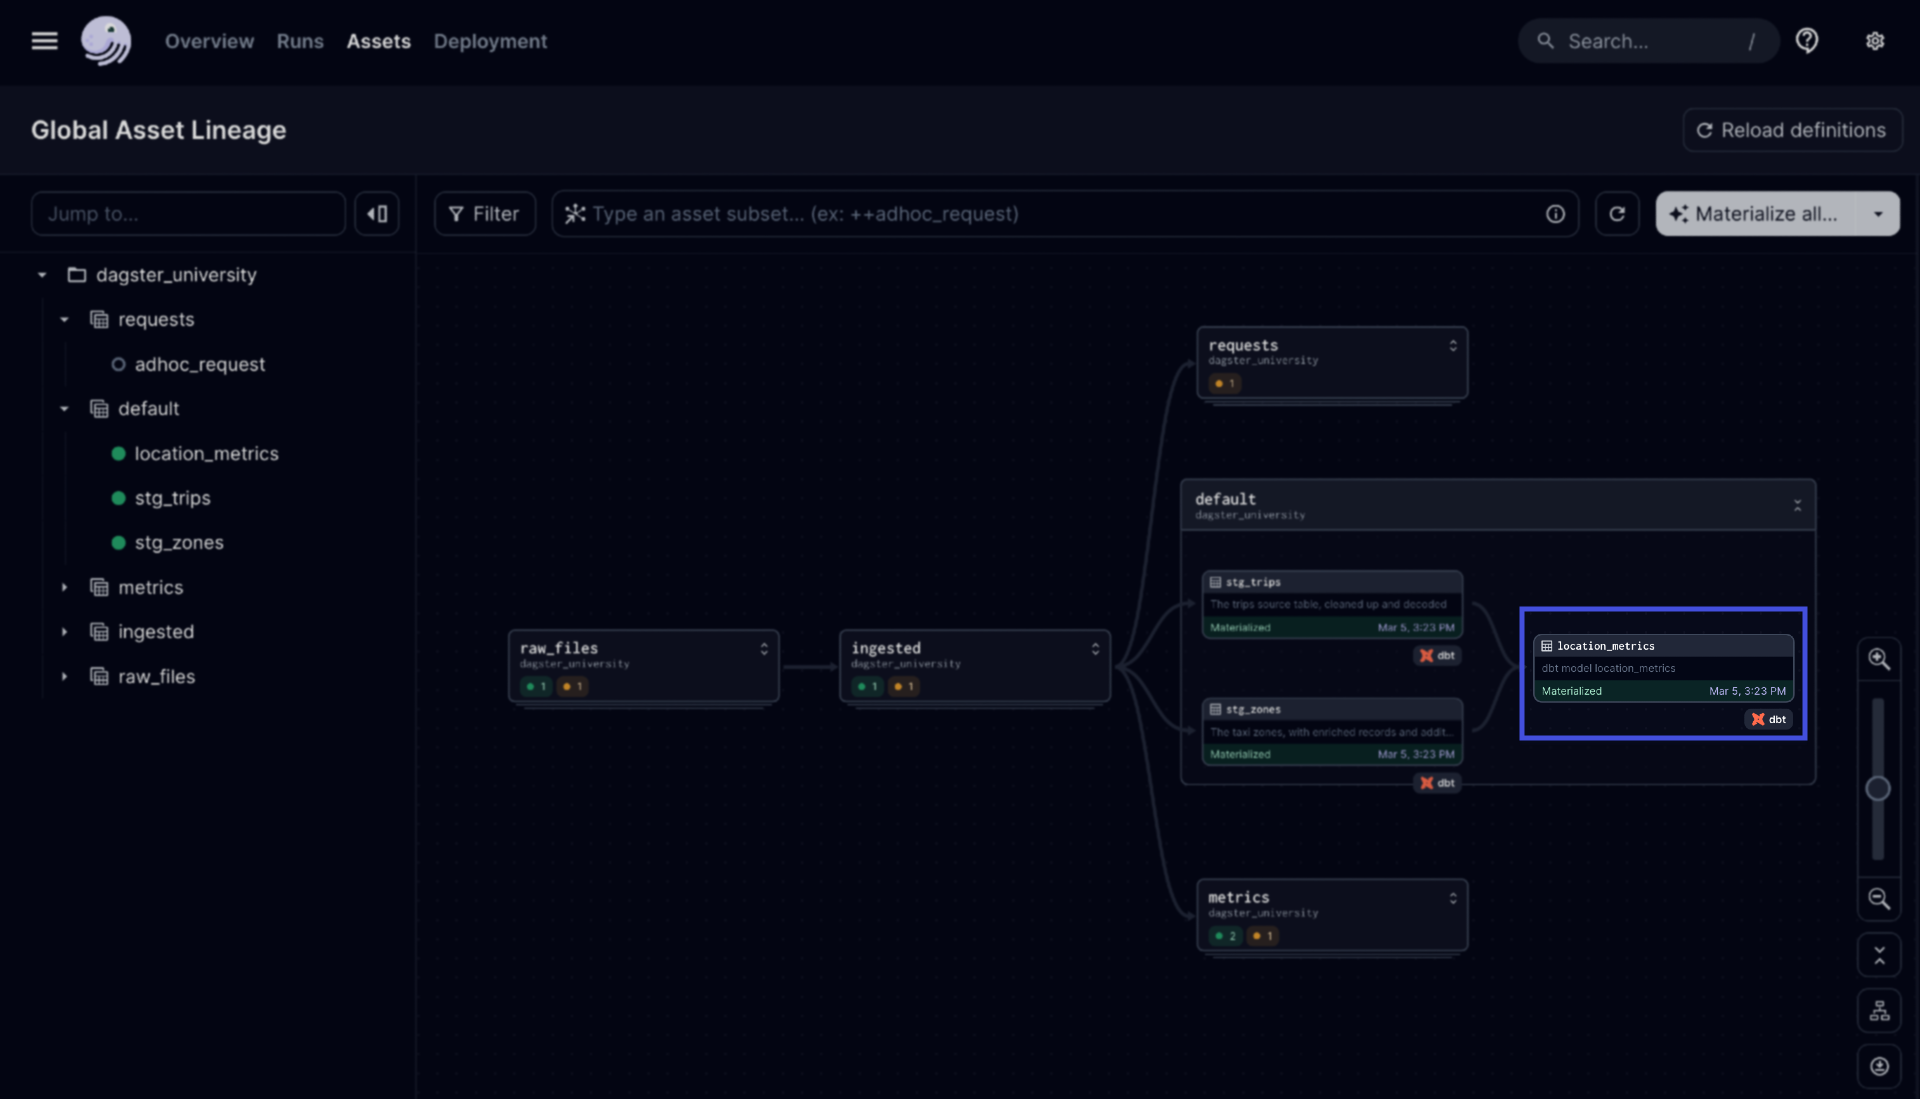Open Materialize all dropdown arrow
This screenshot has height=1099, width=1920.
click(1878, 214)
